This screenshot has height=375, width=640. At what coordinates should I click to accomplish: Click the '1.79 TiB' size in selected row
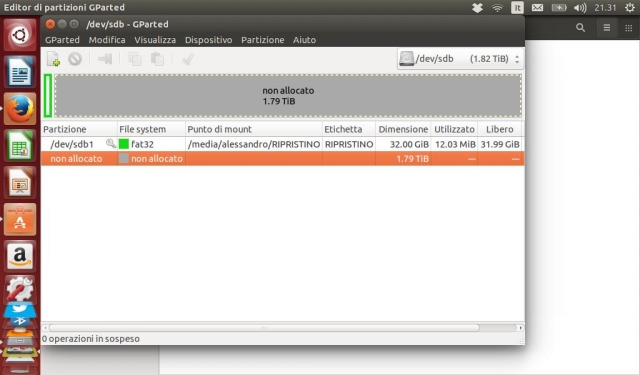412,159
